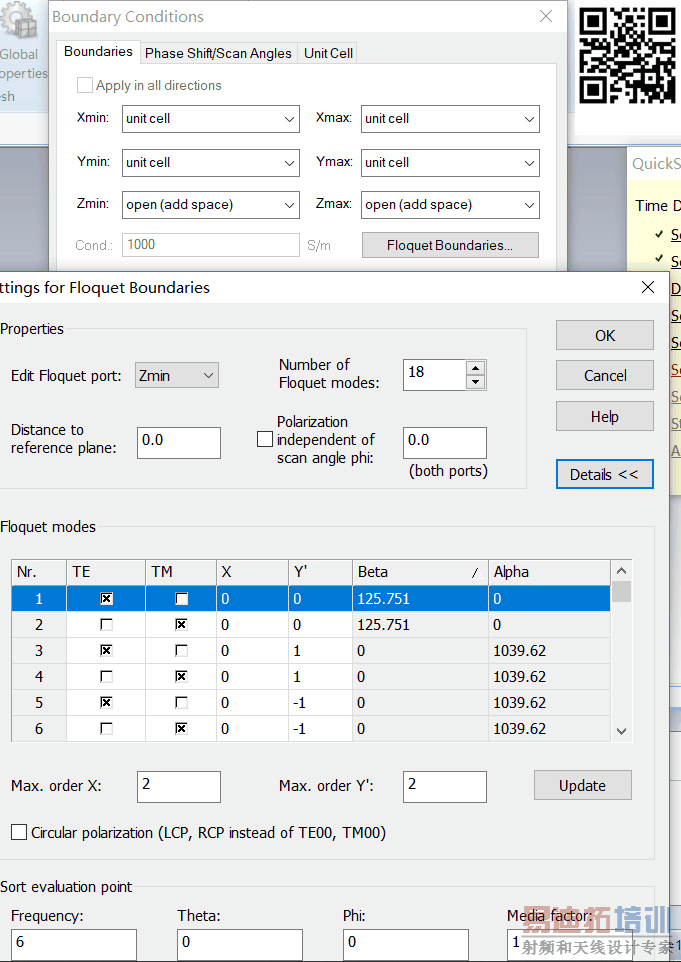Open the Unit Cell tab

tap(328, 53)
